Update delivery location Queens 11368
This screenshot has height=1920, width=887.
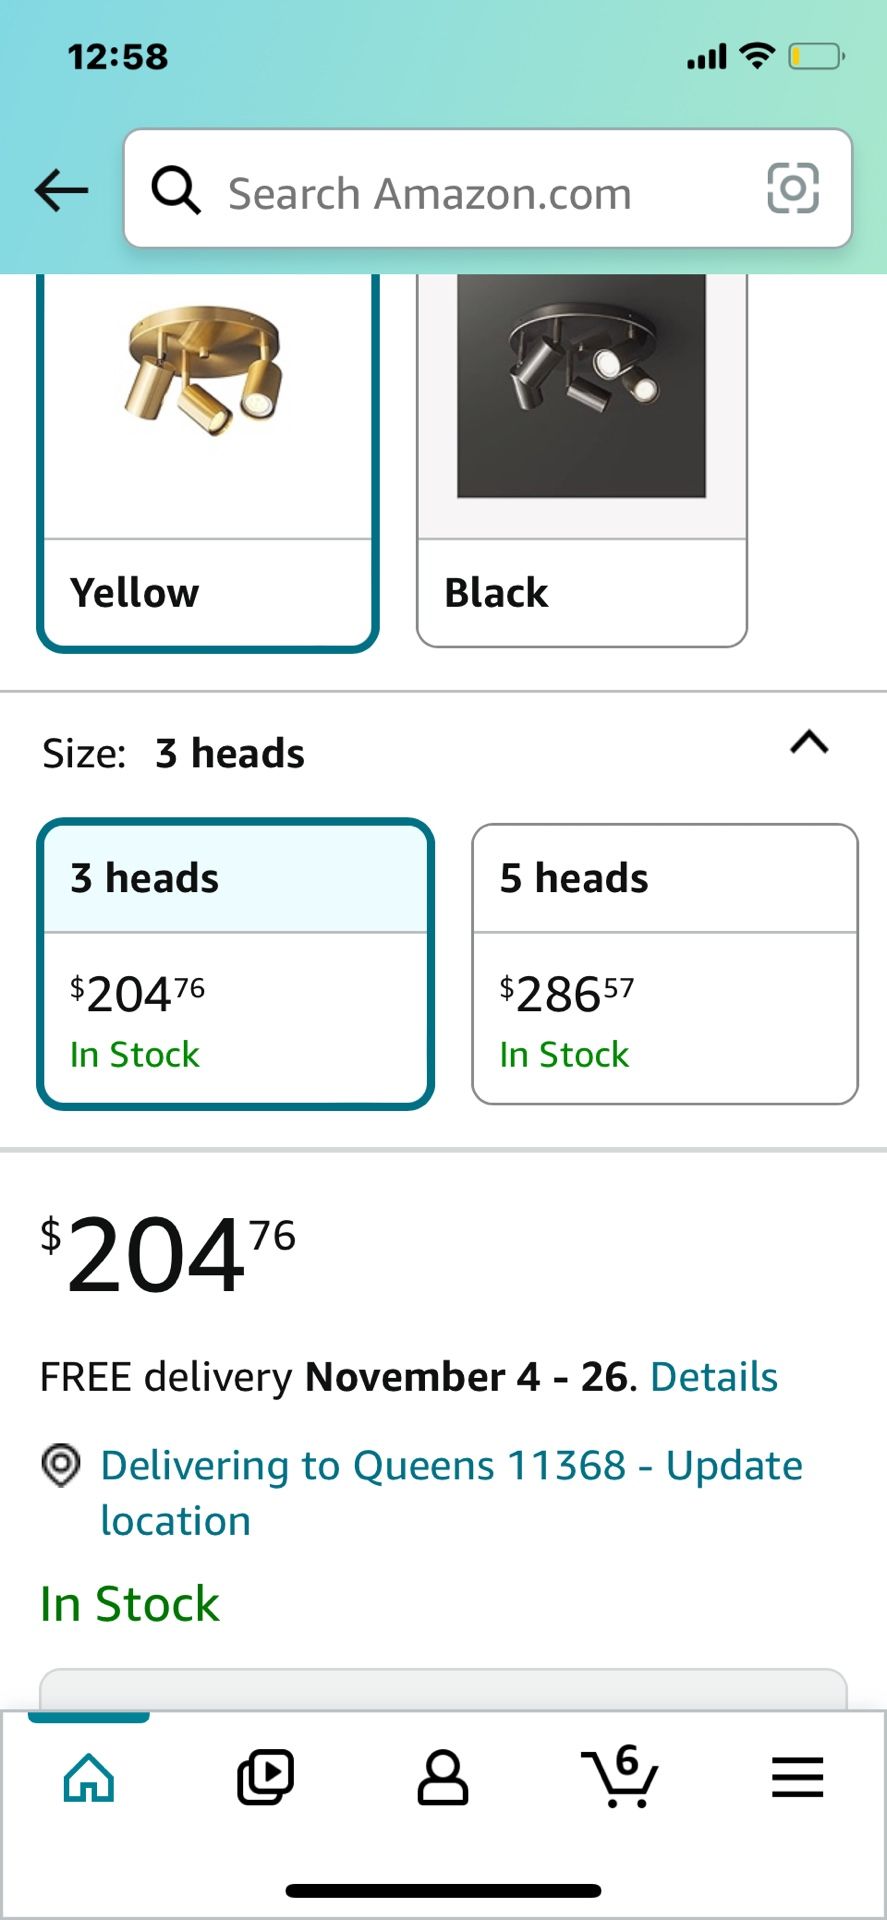point(451,1492)
